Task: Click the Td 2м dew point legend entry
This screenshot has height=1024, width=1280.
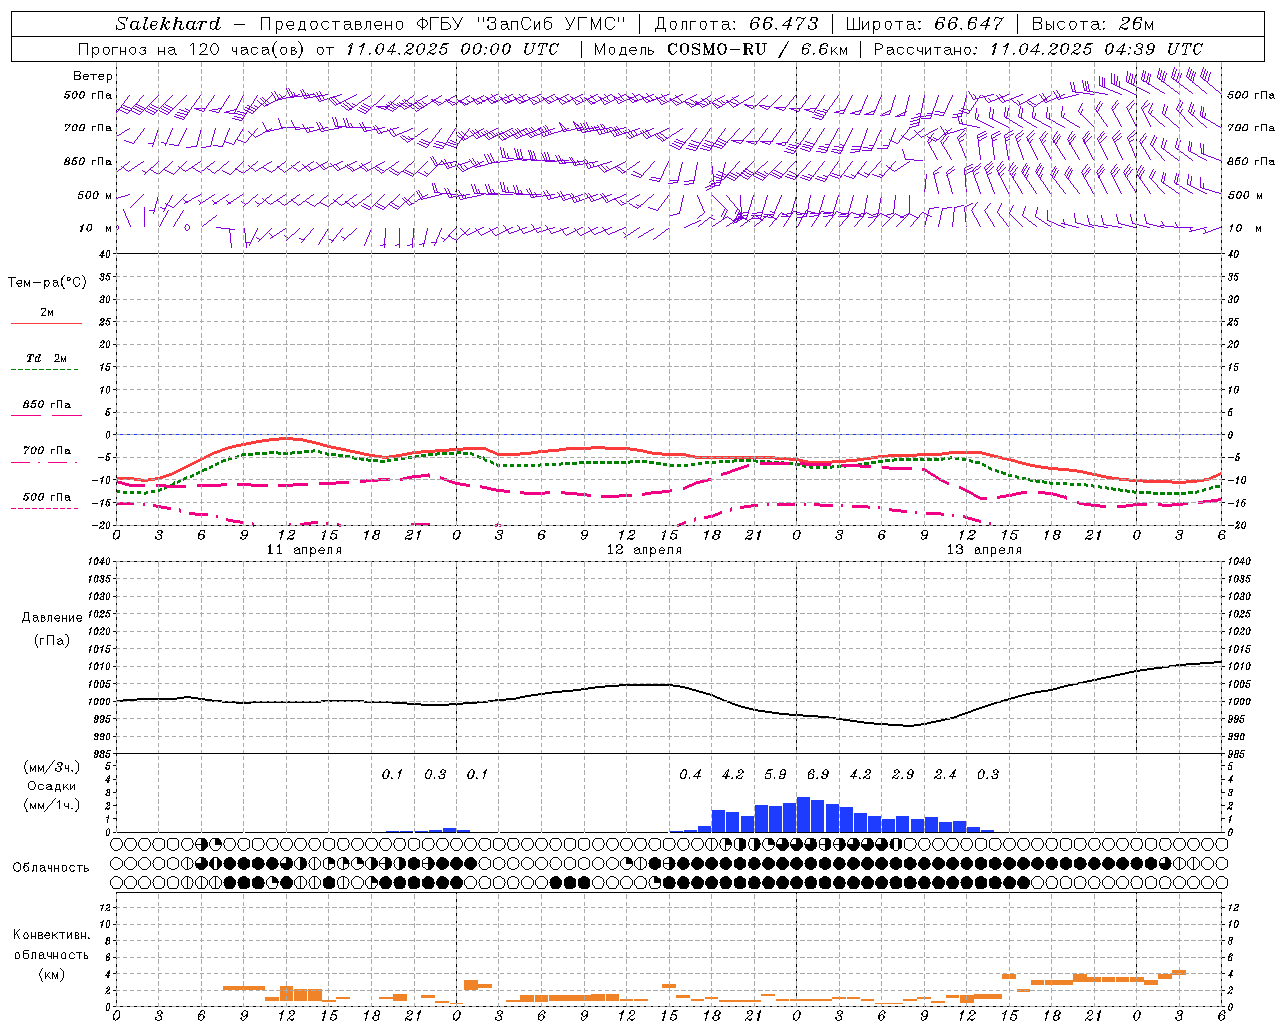Action: tap(46, 358)
